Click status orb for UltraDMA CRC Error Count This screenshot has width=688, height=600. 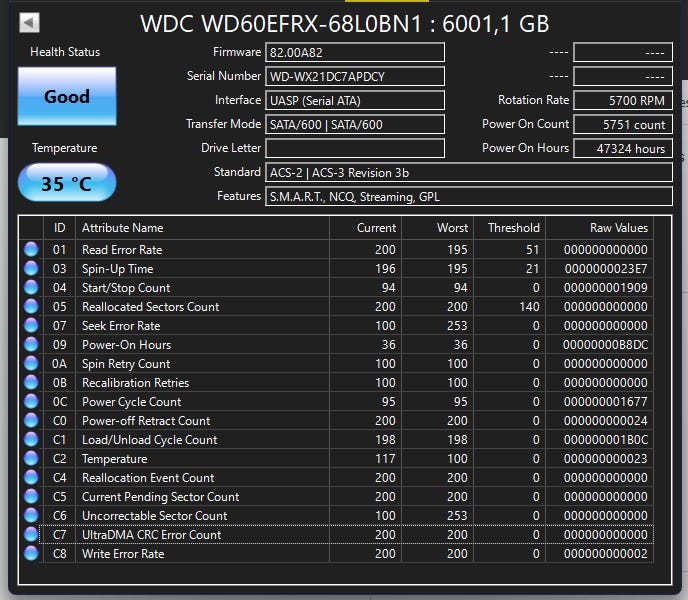coord(31,535)
